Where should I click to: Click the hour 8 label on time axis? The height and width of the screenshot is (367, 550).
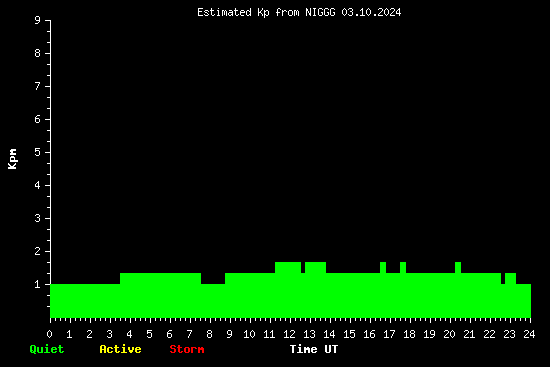click(x=209, y=334)
